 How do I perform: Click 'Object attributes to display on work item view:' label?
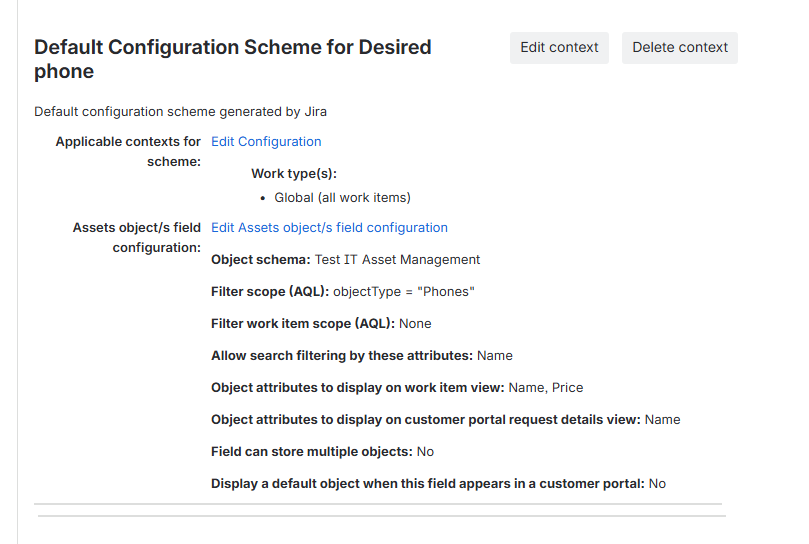point(358,388)
